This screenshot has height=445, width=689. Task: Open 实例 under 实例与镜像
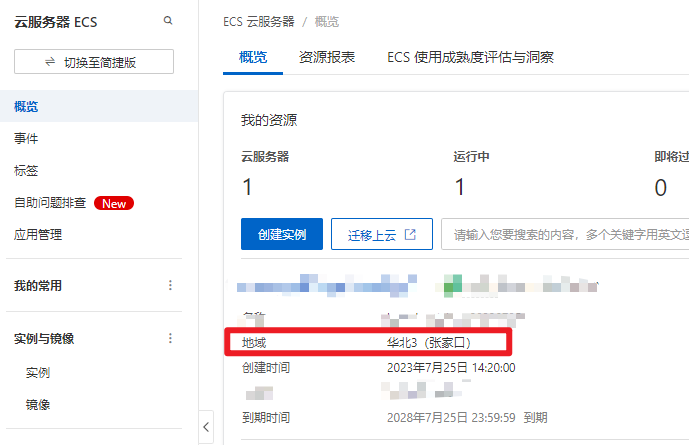[x=38, y=373]
